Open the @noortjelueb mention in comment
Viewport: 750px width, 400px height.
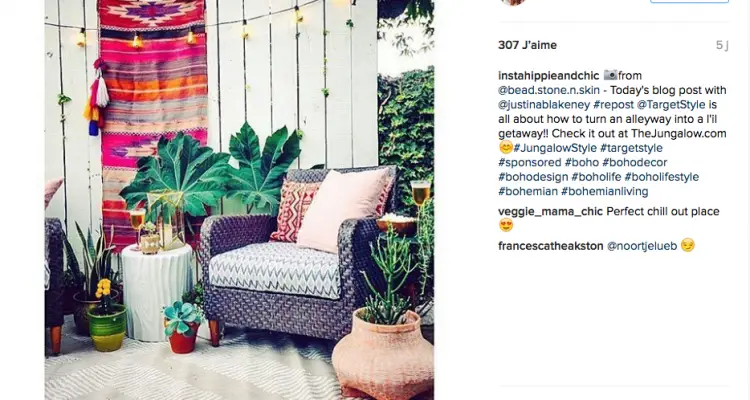tap(642, 246)
